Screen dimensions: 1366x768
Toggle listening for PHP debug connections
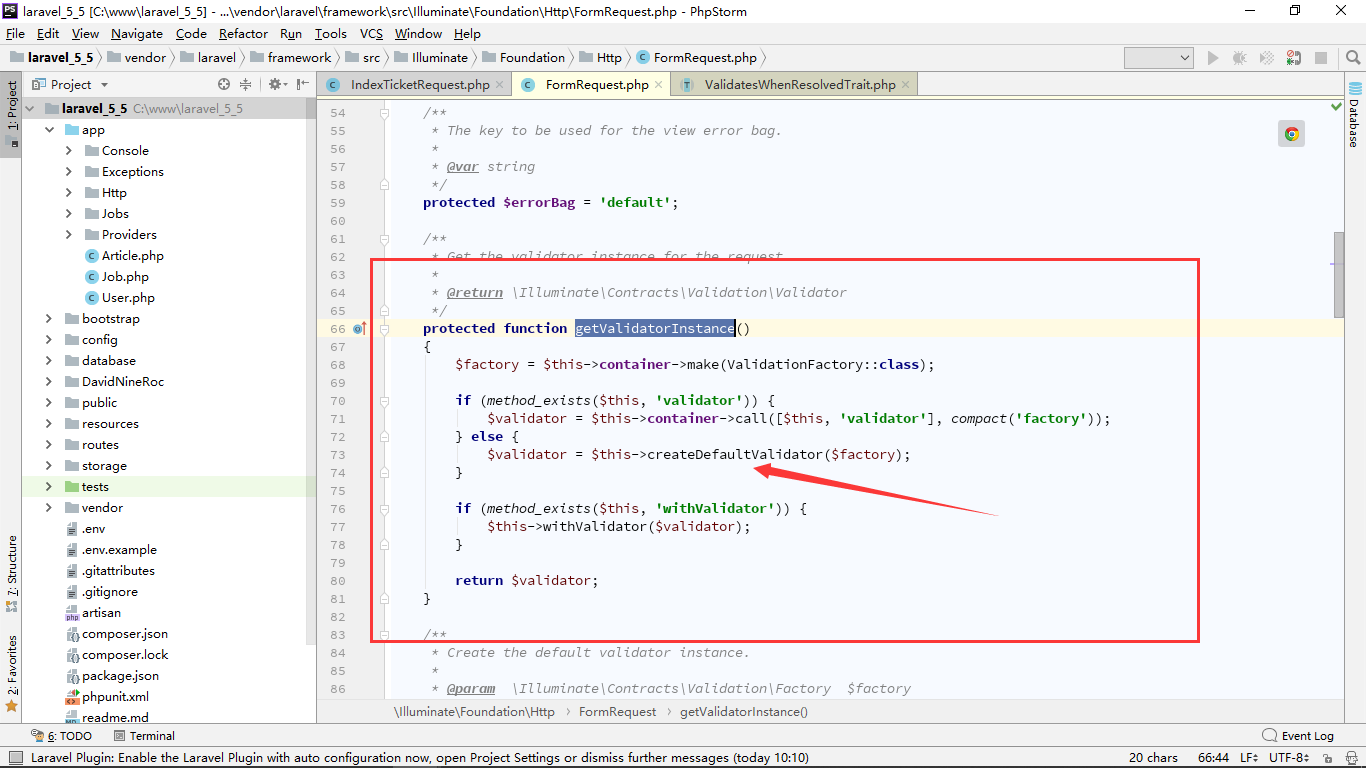coord(1294,58)
